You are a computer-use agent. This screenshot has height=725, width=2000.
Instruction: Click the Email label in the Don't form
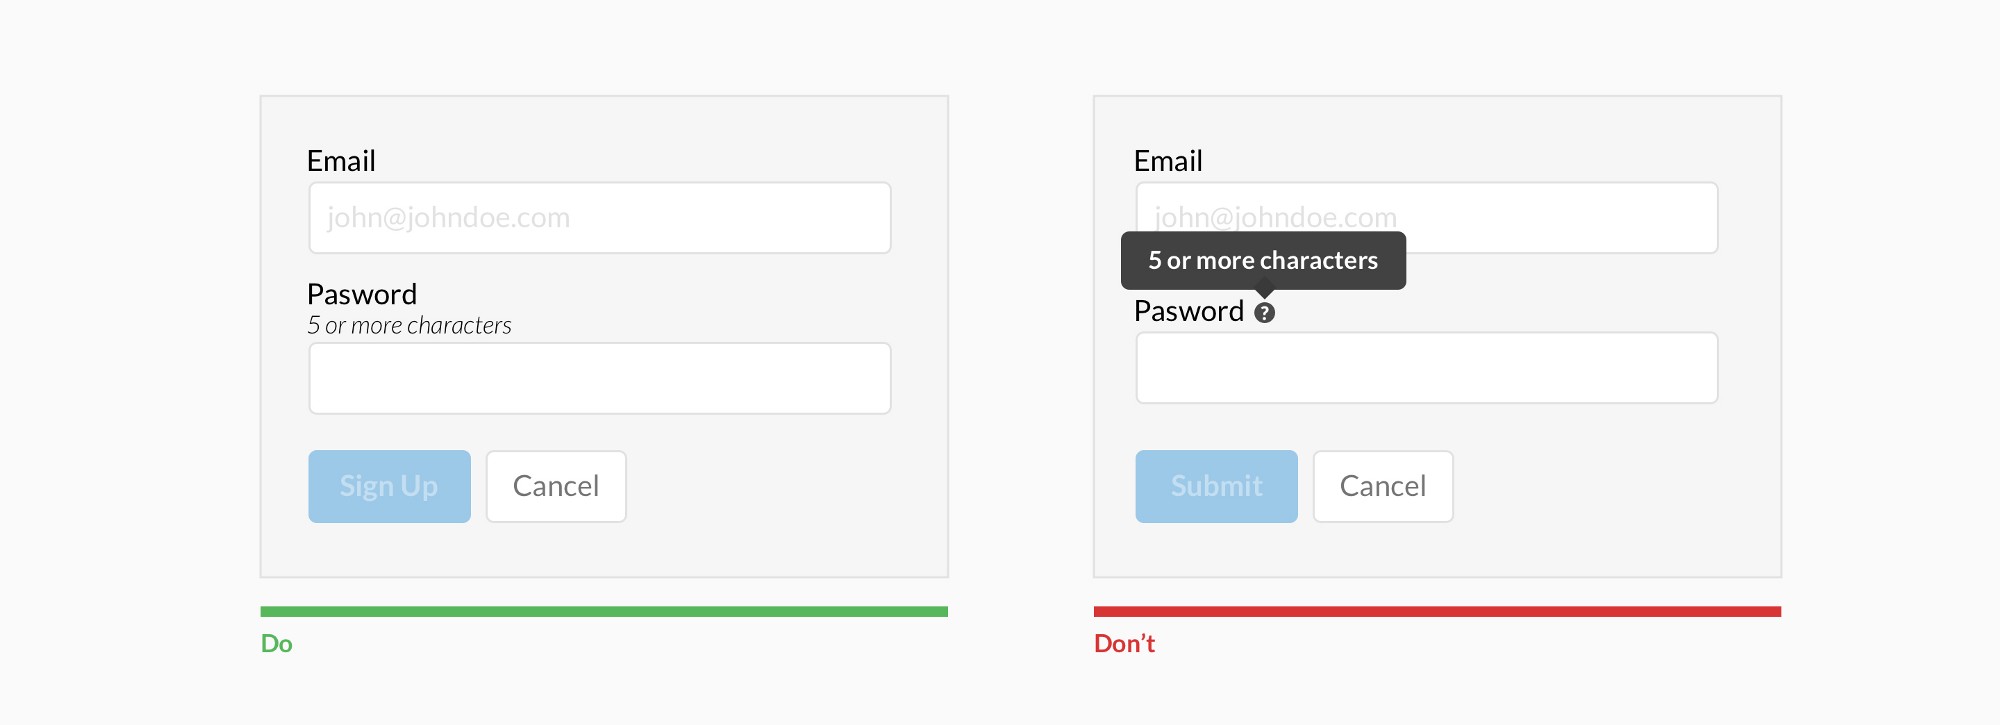[x=1168, y=161]
